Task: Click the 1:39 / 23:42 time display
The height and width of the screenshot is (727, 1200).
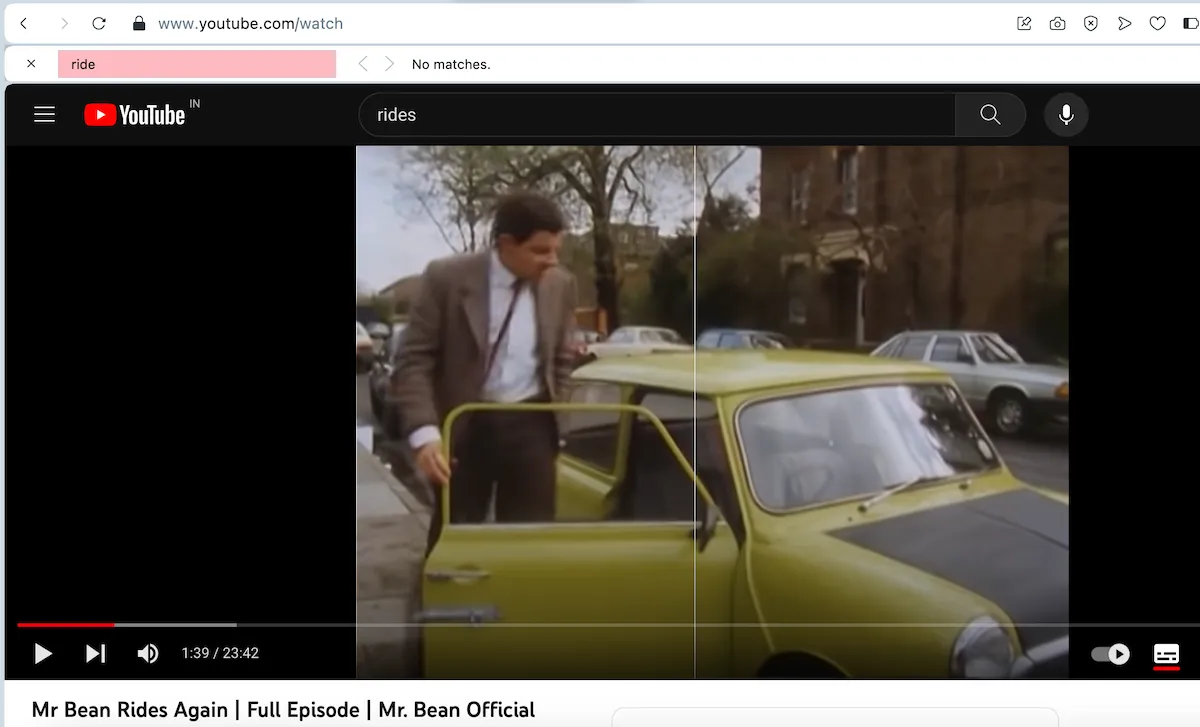Action: click(x=220, y=653)
